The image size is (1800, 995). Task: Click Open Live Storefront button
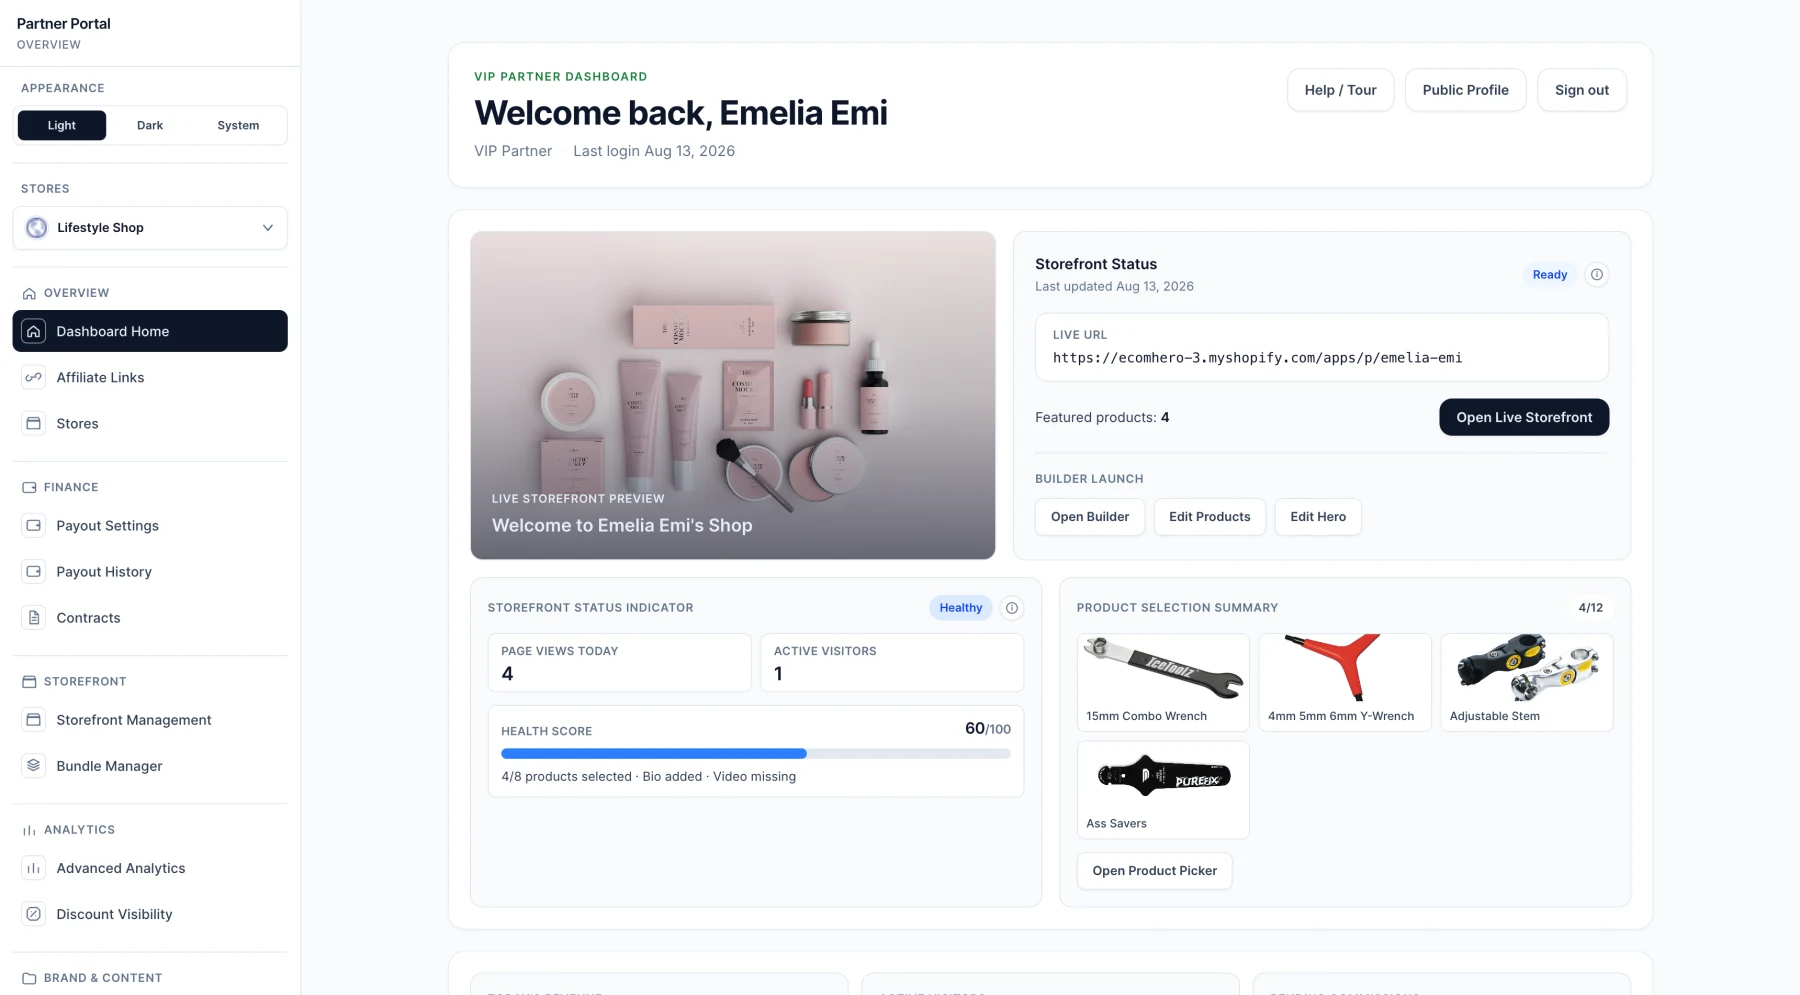[1524, 417]
